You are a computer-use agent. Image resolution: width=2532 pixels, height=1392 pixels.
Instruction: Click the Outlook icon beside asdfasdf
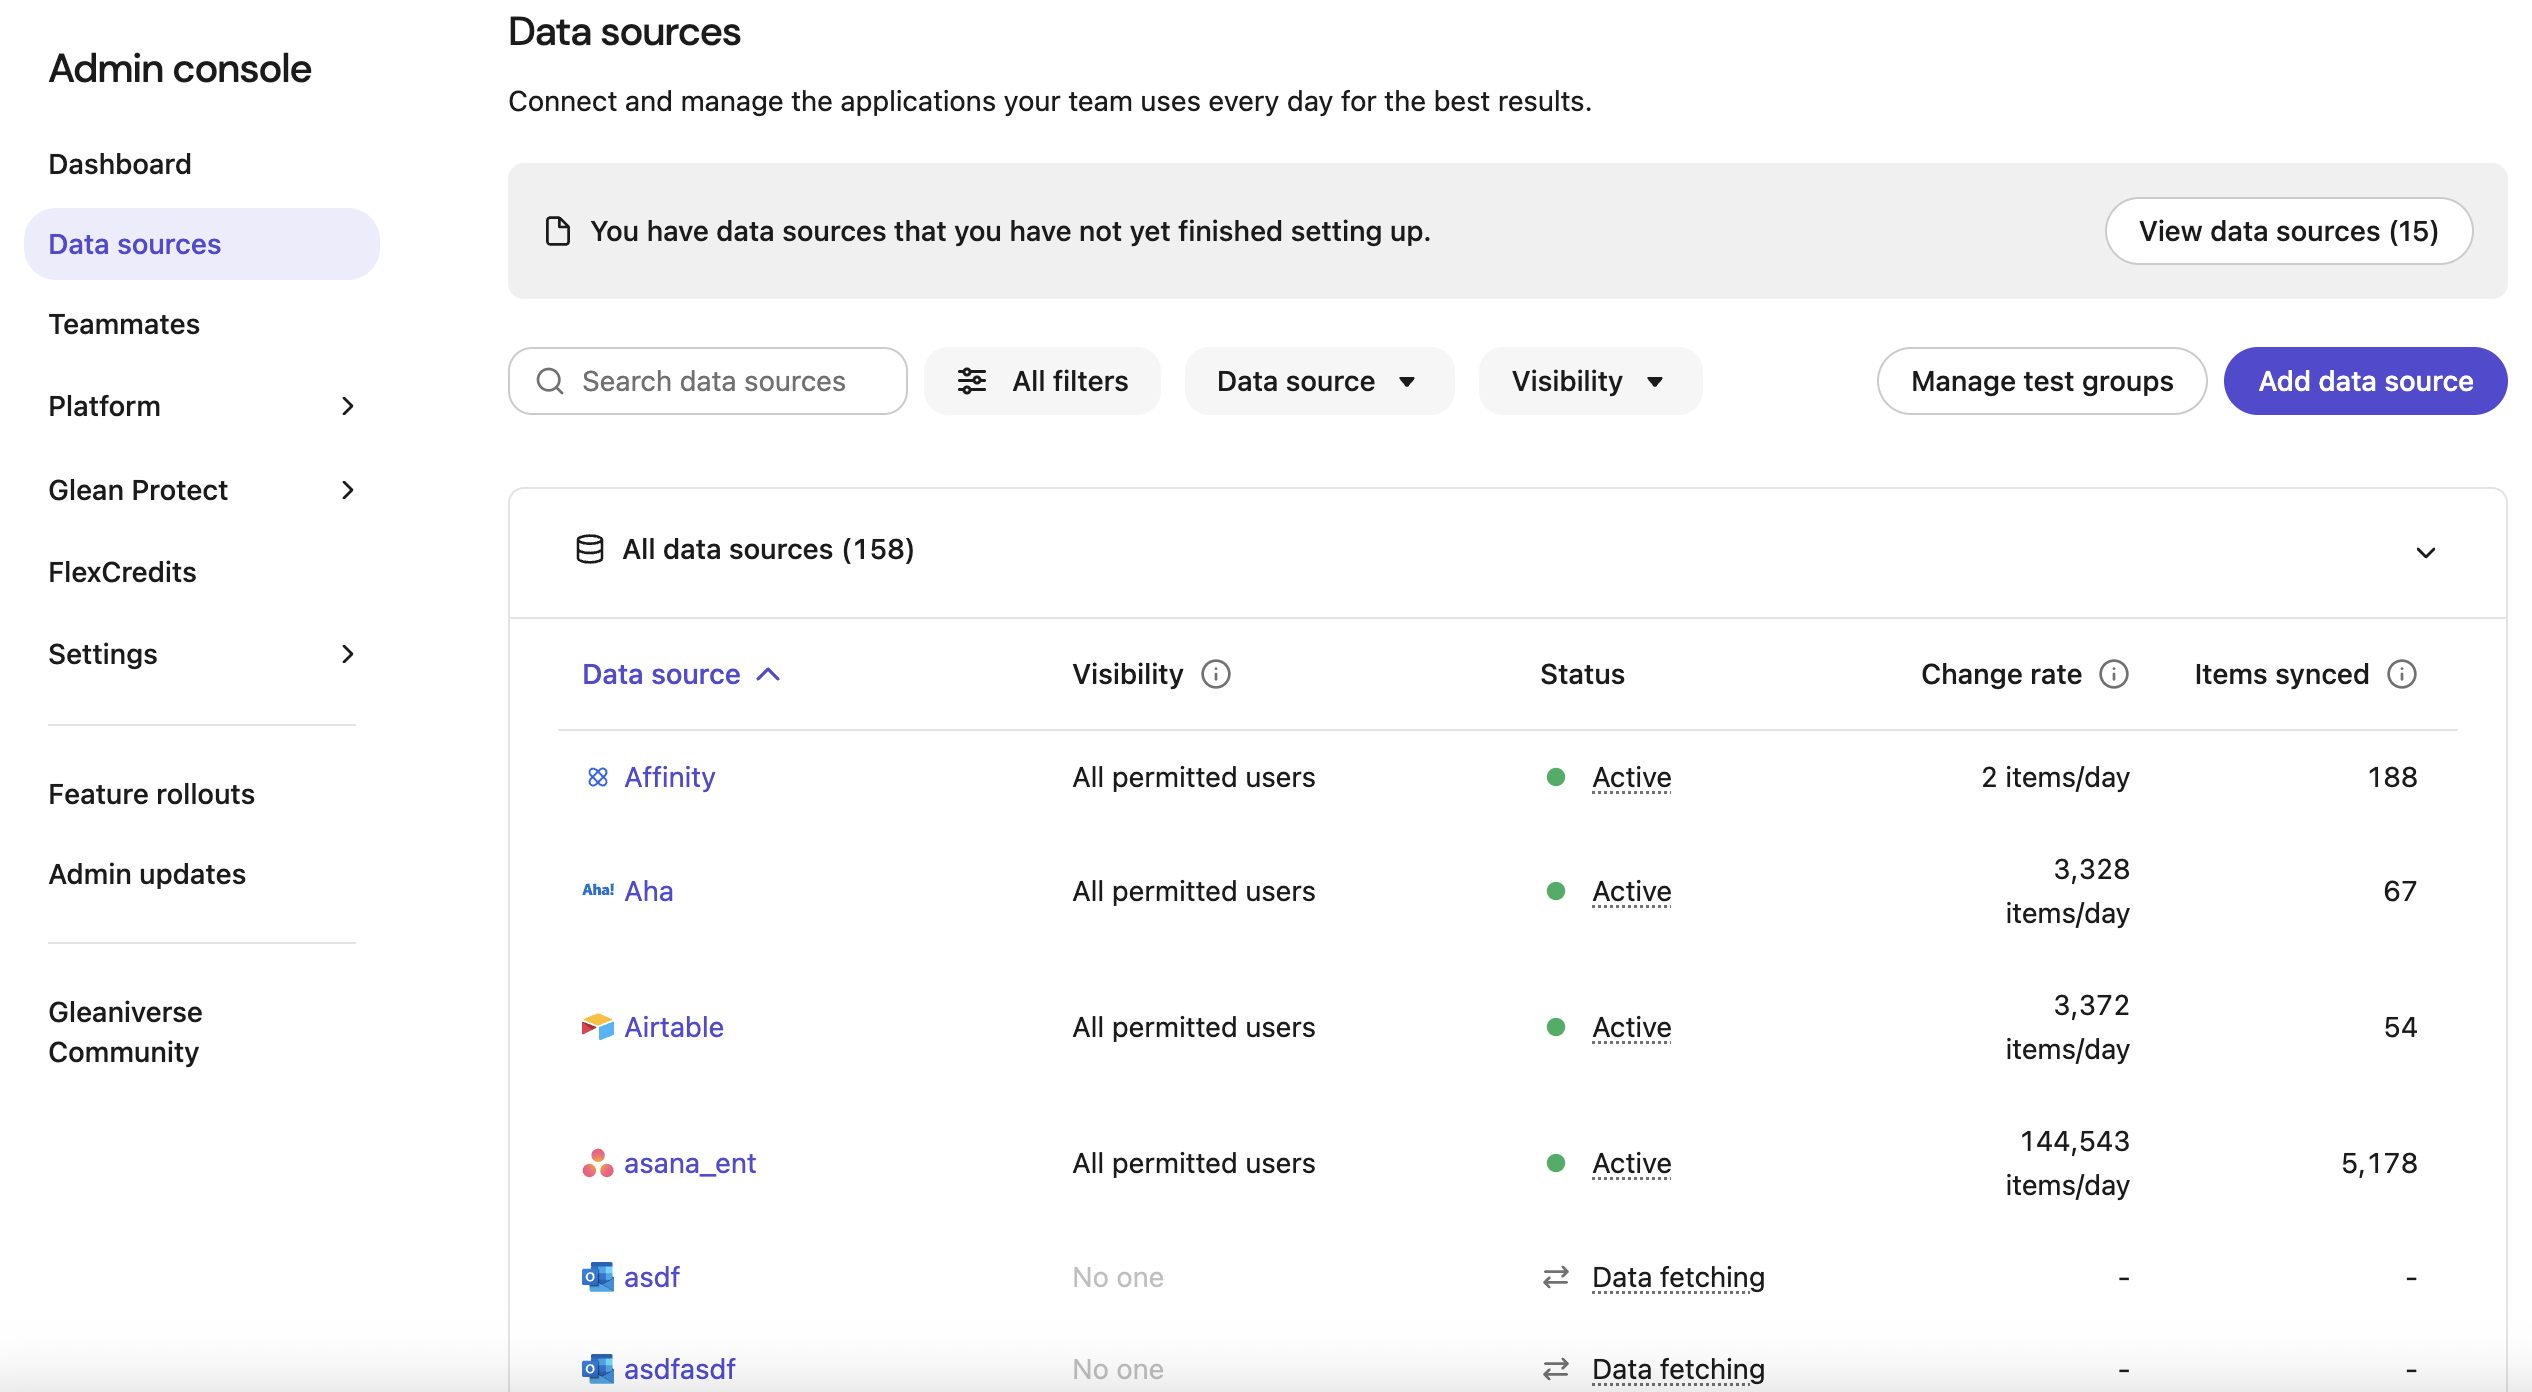[x=598, y=1369]
